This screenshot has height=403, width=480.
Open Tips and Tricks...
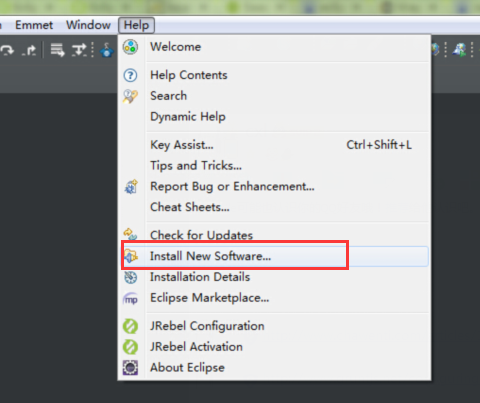coord(274,166)
